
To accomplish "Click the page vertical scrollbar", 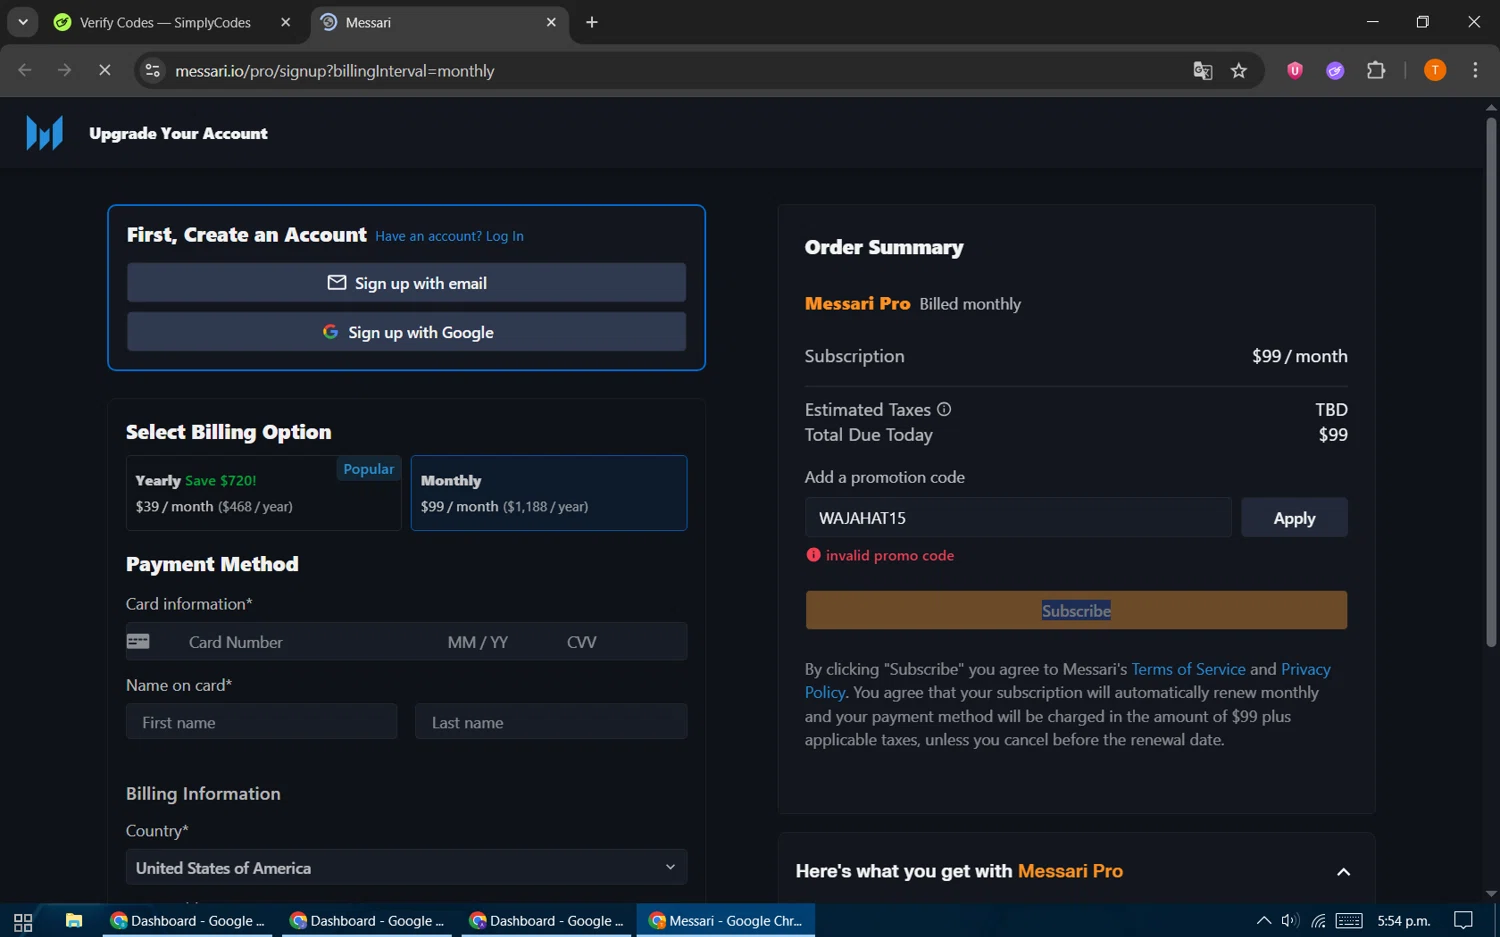I will point(1491,380).
